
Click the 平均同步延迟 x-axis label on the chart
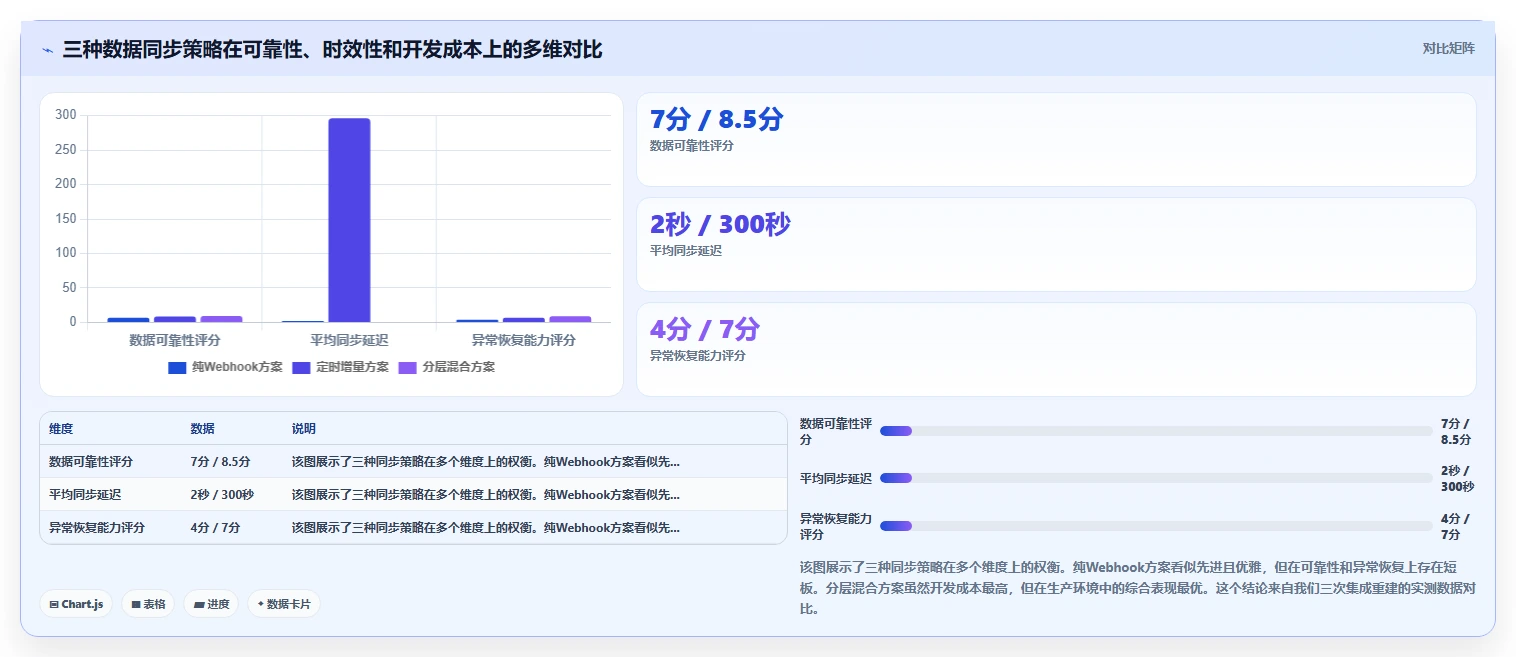coord(349,341)
